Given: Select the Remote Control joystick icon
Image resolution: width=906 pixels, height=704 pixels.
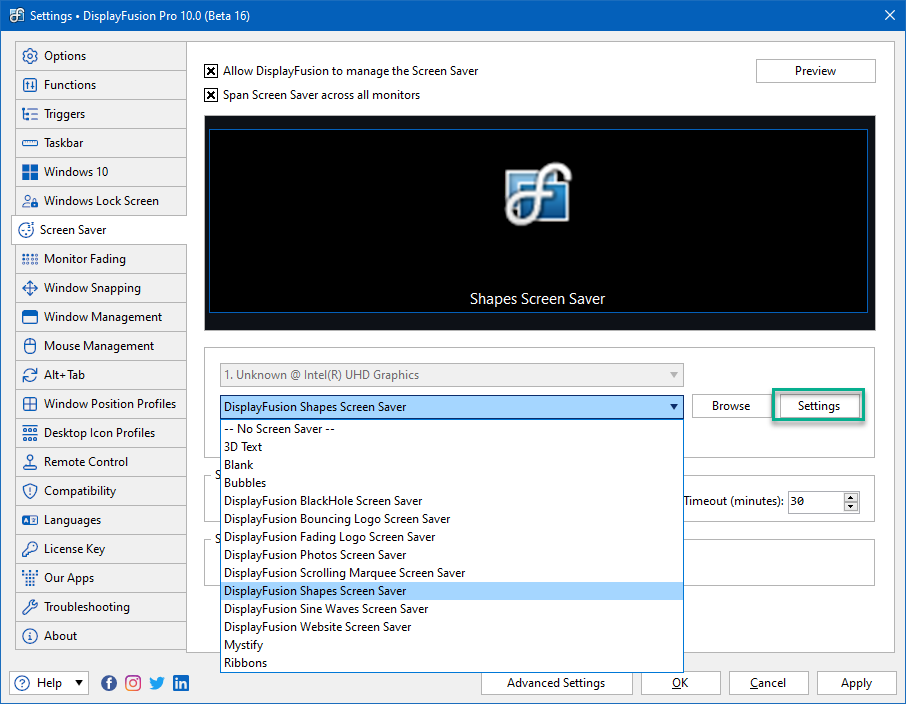Looking at the screenshot, I should 29,462.
